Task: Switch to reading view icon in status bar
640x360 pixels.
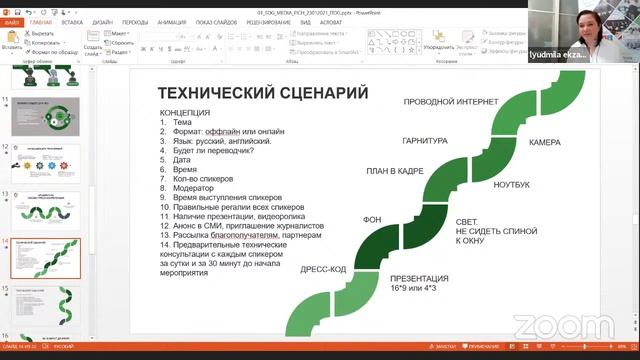Action: (x=539, y=347)
